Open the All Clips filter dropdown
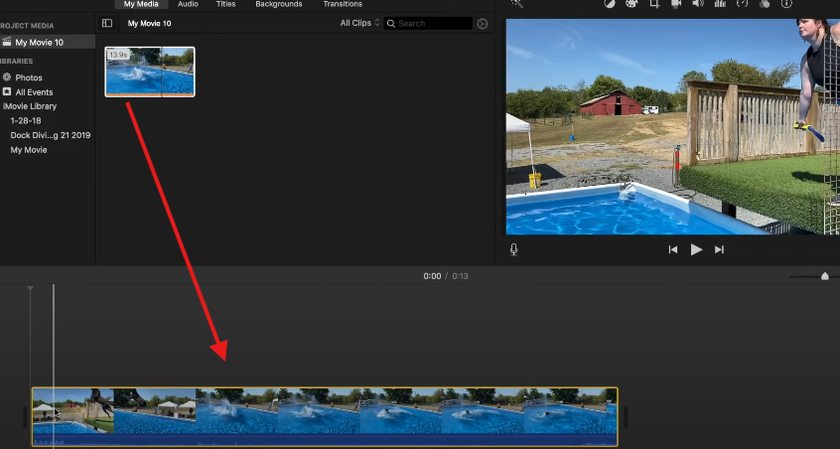 coord(360,23)
